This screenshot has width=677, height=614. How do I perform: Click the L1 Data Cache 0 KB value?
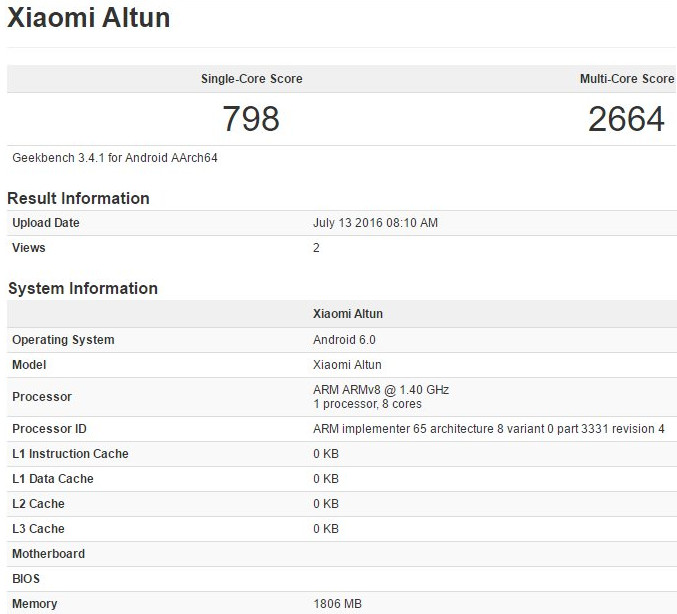(326, 479)
